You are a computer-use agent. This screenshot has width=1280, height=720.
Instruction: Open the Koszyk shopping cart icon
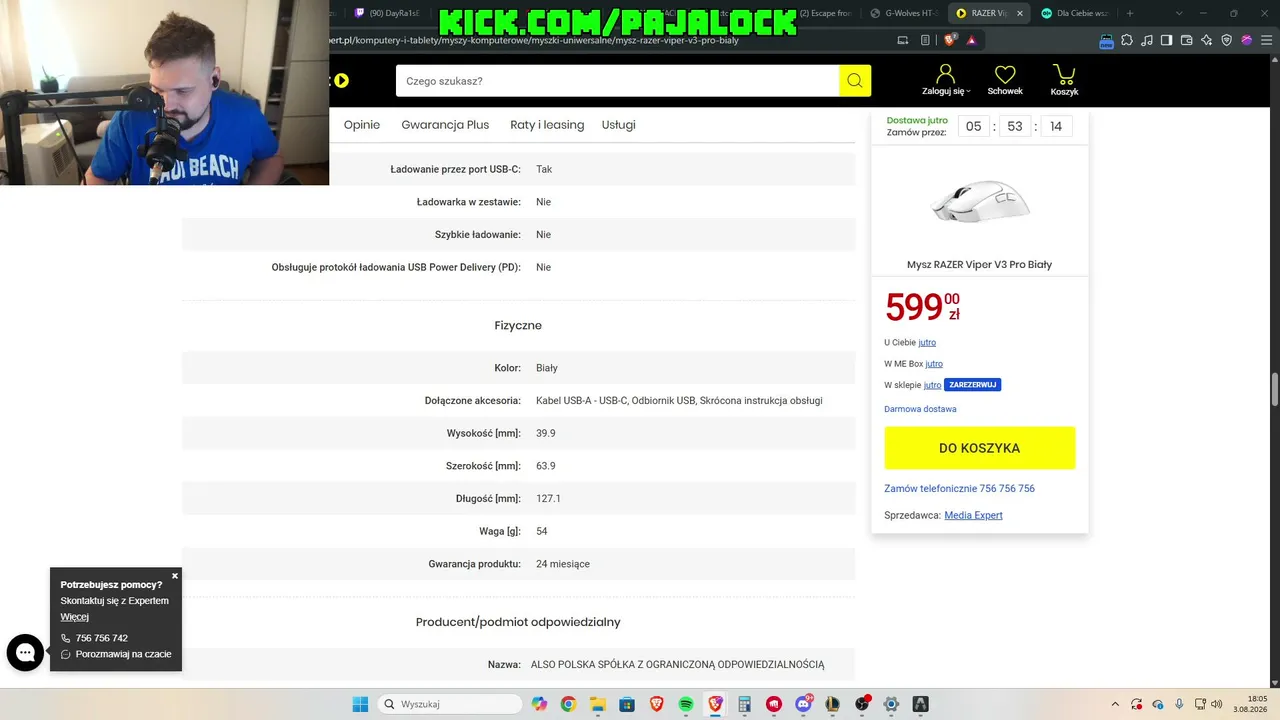(x=1064, y=80)
